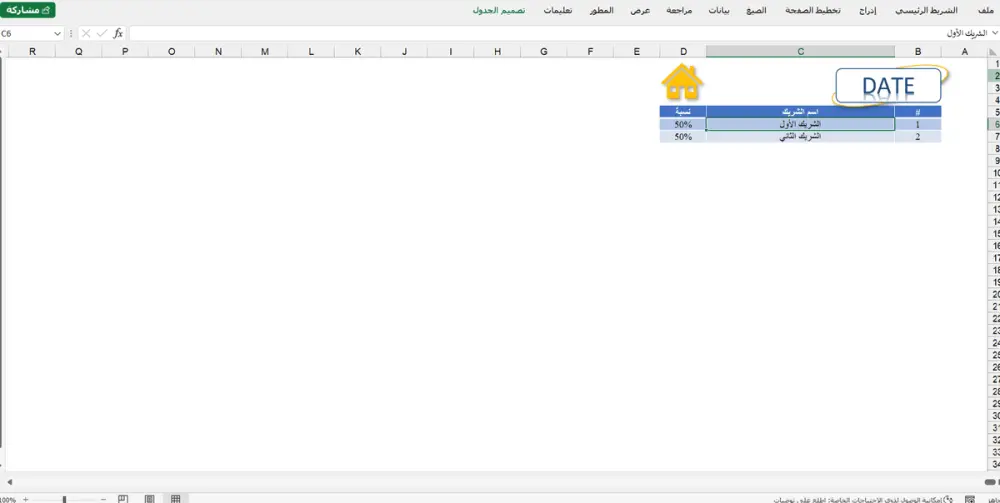Open the accessibility checker status message
The height and width of the screenshot is (503, 1000).
click(x=862, y=500)
